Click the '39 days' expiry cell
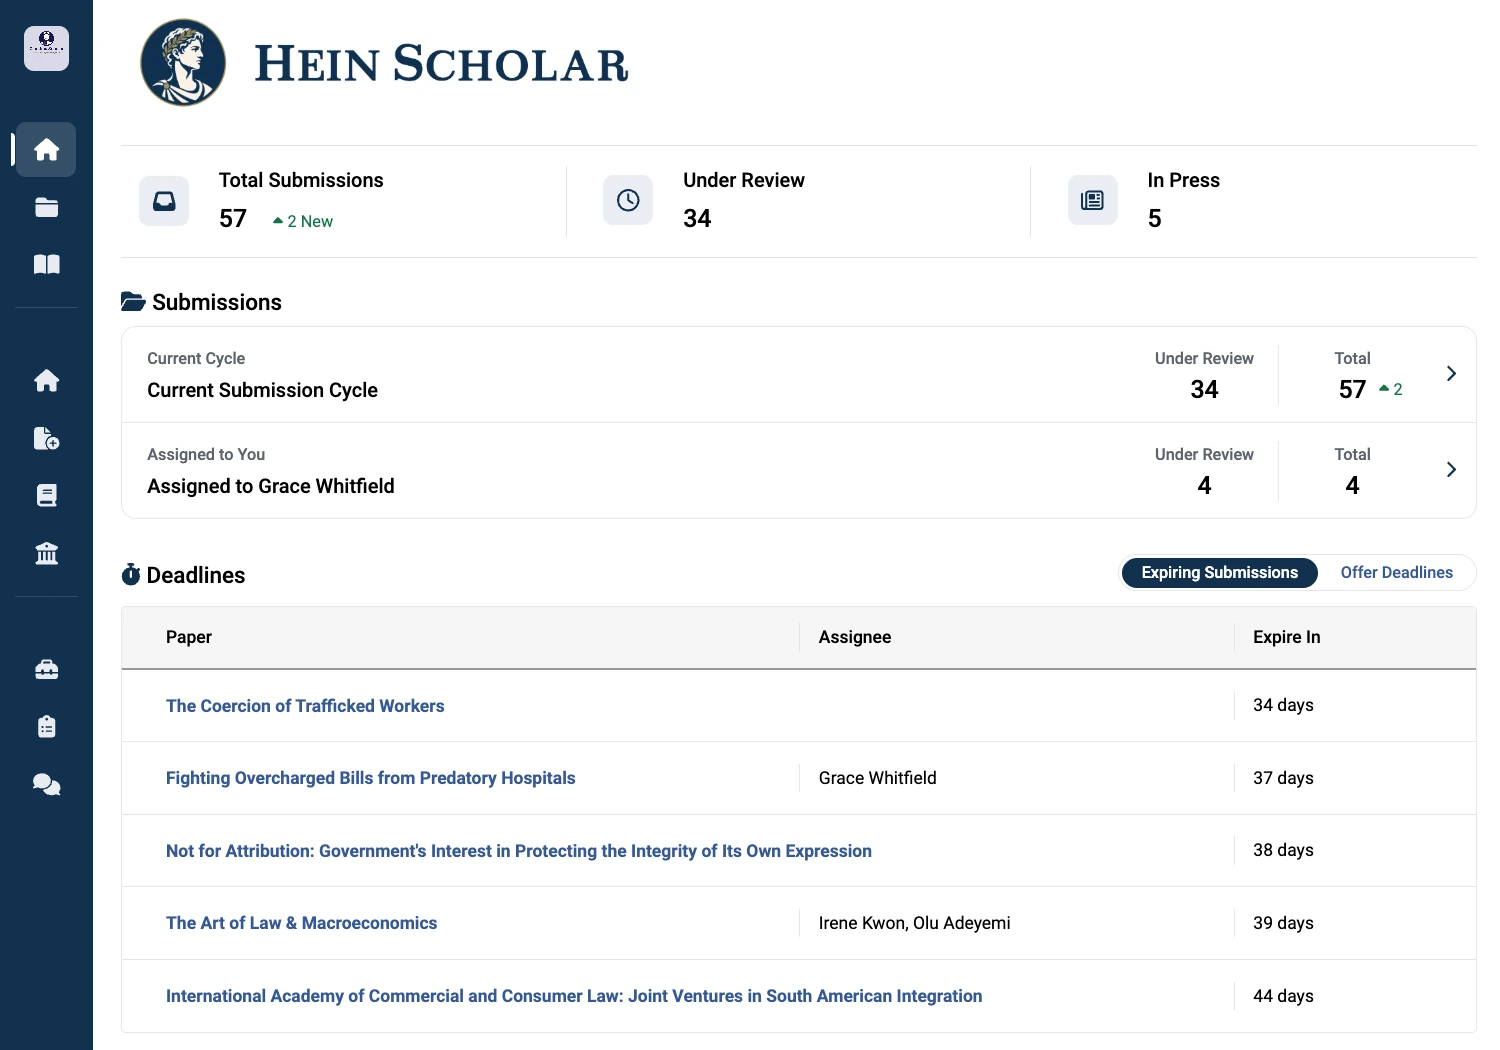The height and width of the screenshot is (1050, 1500). click(x=1284, y=923)
